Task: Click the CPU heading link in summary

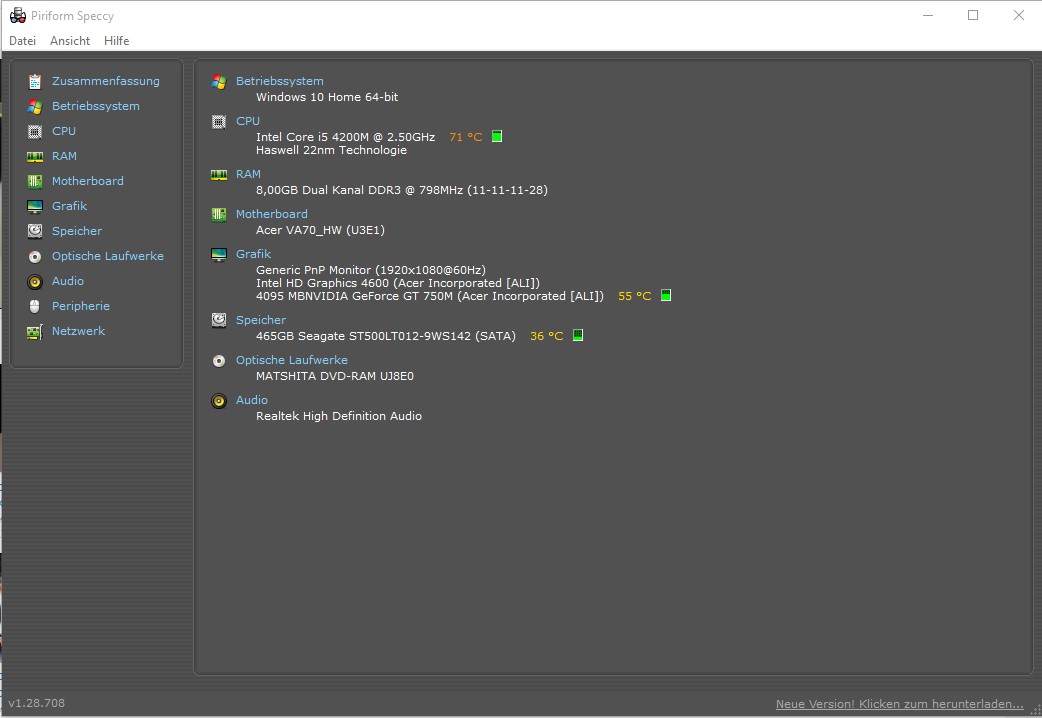Action: coord(248,121)
